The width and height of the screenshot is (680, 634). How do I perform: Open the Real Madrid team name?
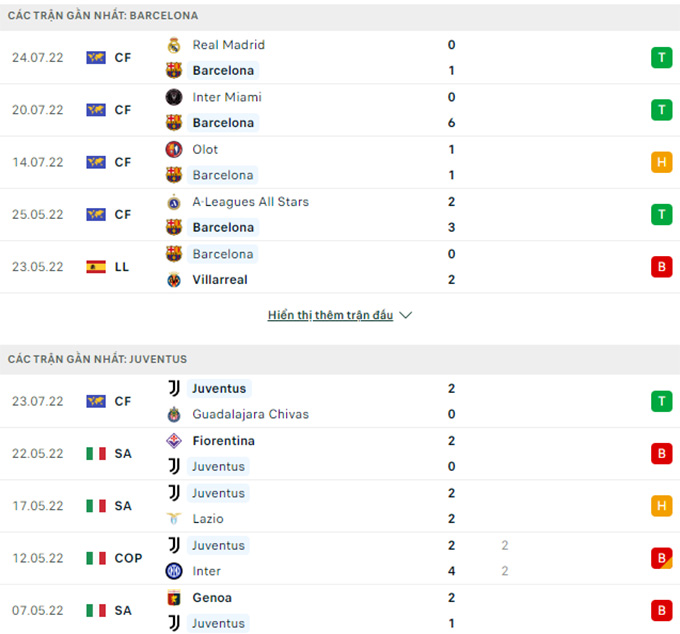(x=229, y=45)
